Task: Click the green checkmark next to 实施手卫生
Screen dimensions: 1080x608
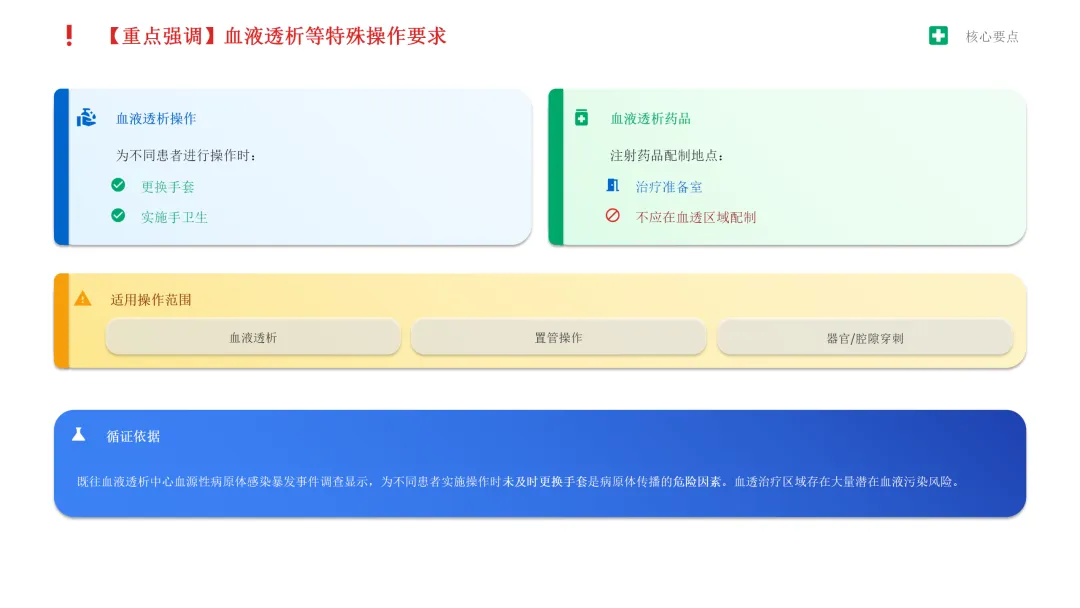Action: tap(118, 216)
